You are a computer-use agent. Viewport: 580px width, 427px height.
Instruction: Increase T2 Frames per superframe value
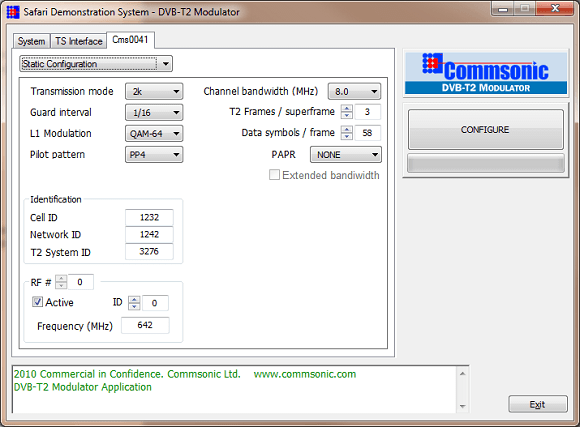[347, 108]
